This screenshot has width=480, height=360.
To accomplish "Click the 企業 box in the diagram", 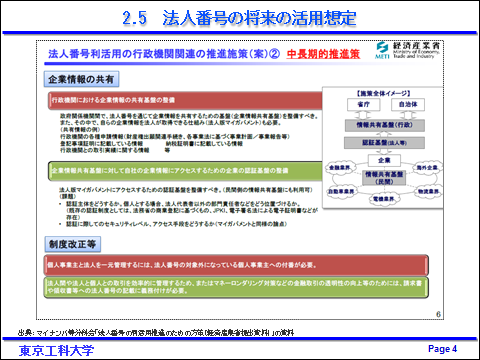I will (384, 160).
